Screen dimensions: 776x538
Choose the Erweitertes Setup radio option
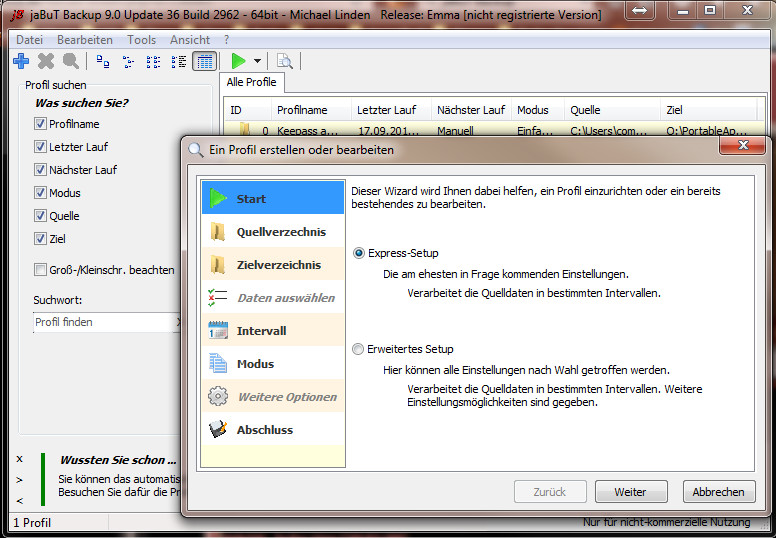pos(358,349)
